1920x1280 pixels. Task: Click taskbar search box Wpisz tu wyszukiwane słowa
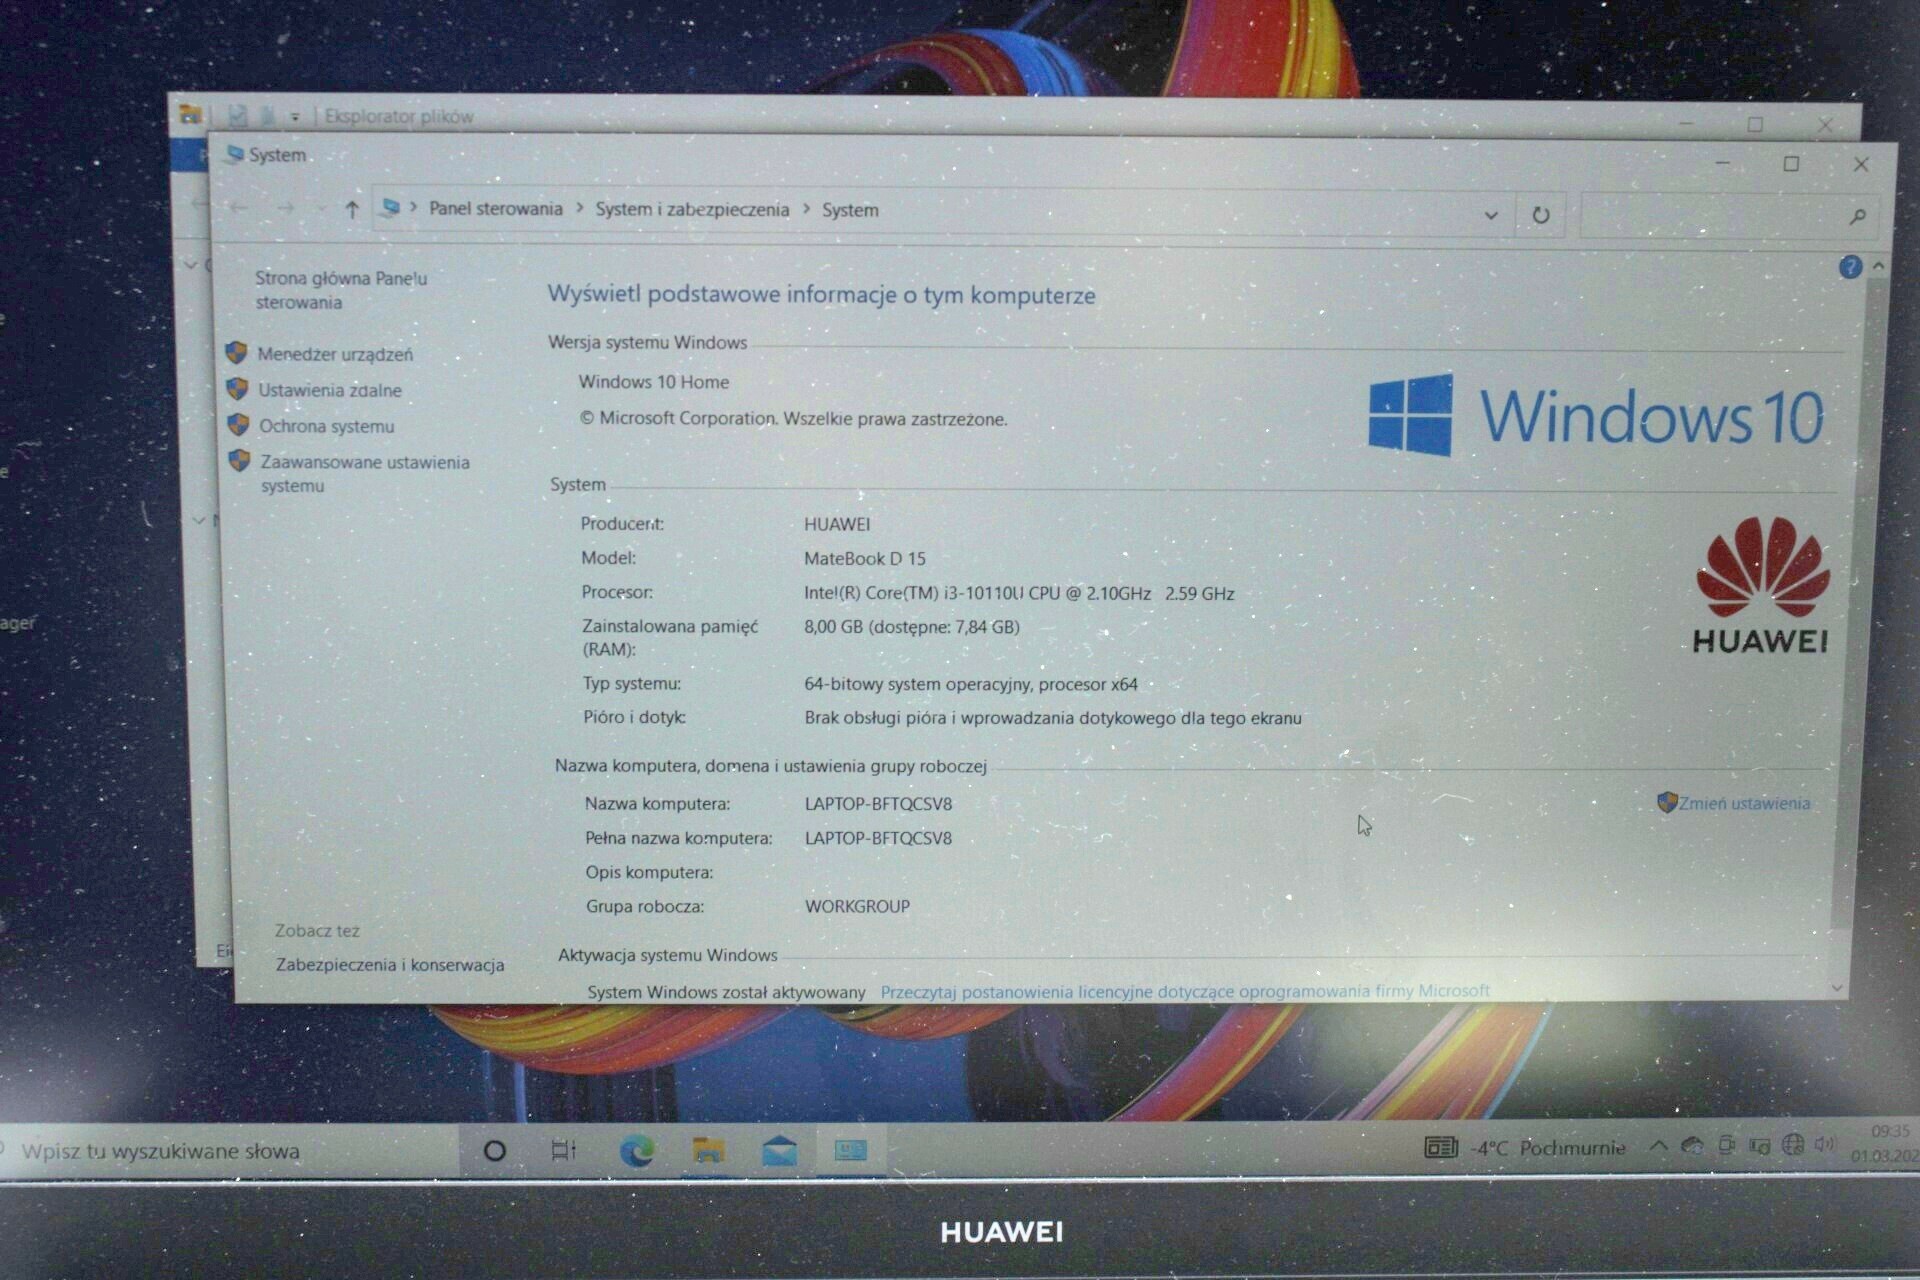(228, 1151)
